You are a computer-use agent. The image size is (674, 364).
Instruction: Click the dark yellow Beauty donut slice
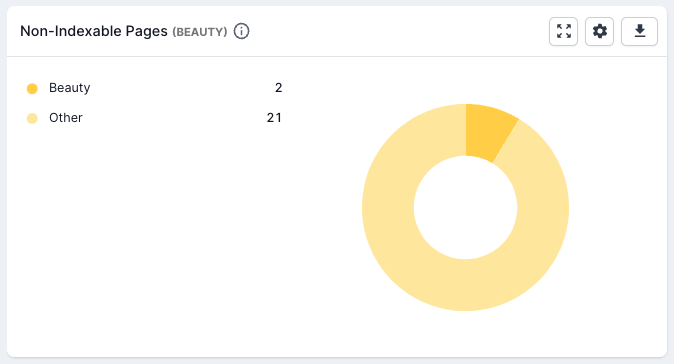tap(489, 131)
